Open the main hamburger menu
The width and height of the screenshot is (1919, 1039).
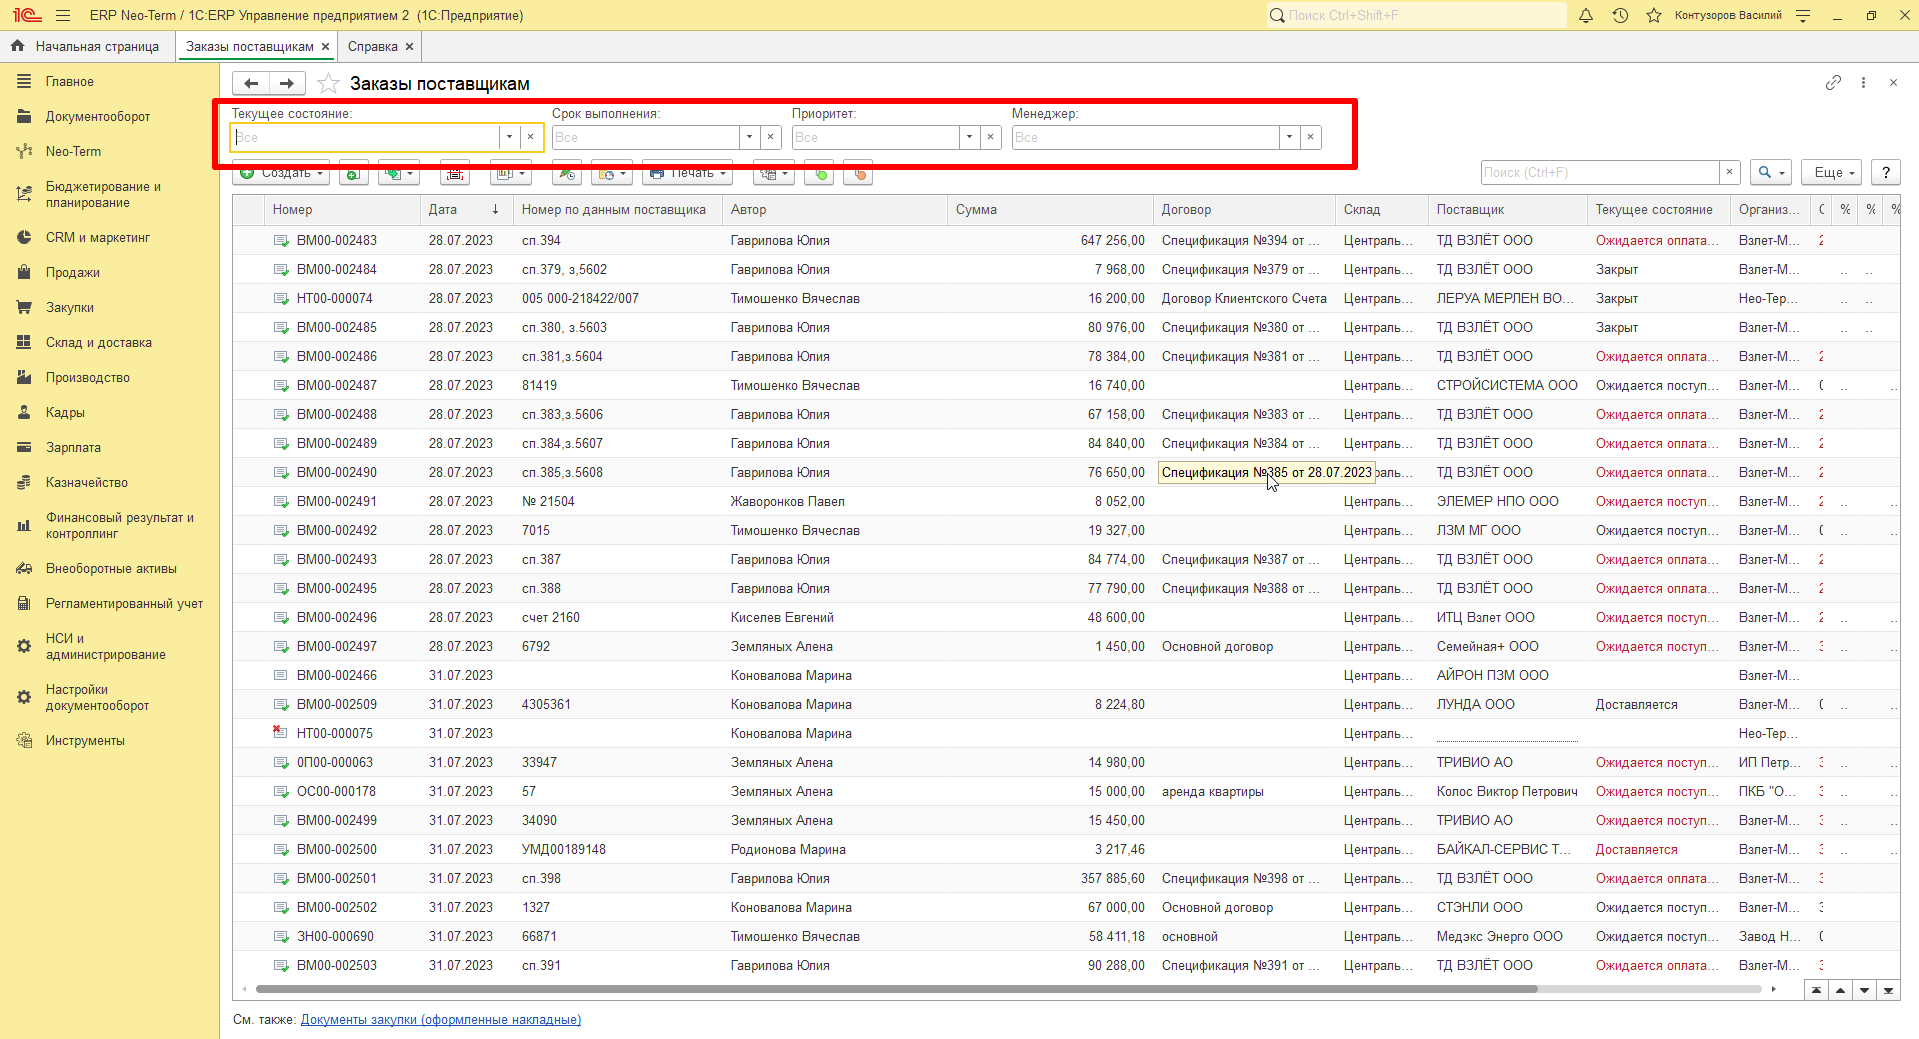[x=63, y=15]
